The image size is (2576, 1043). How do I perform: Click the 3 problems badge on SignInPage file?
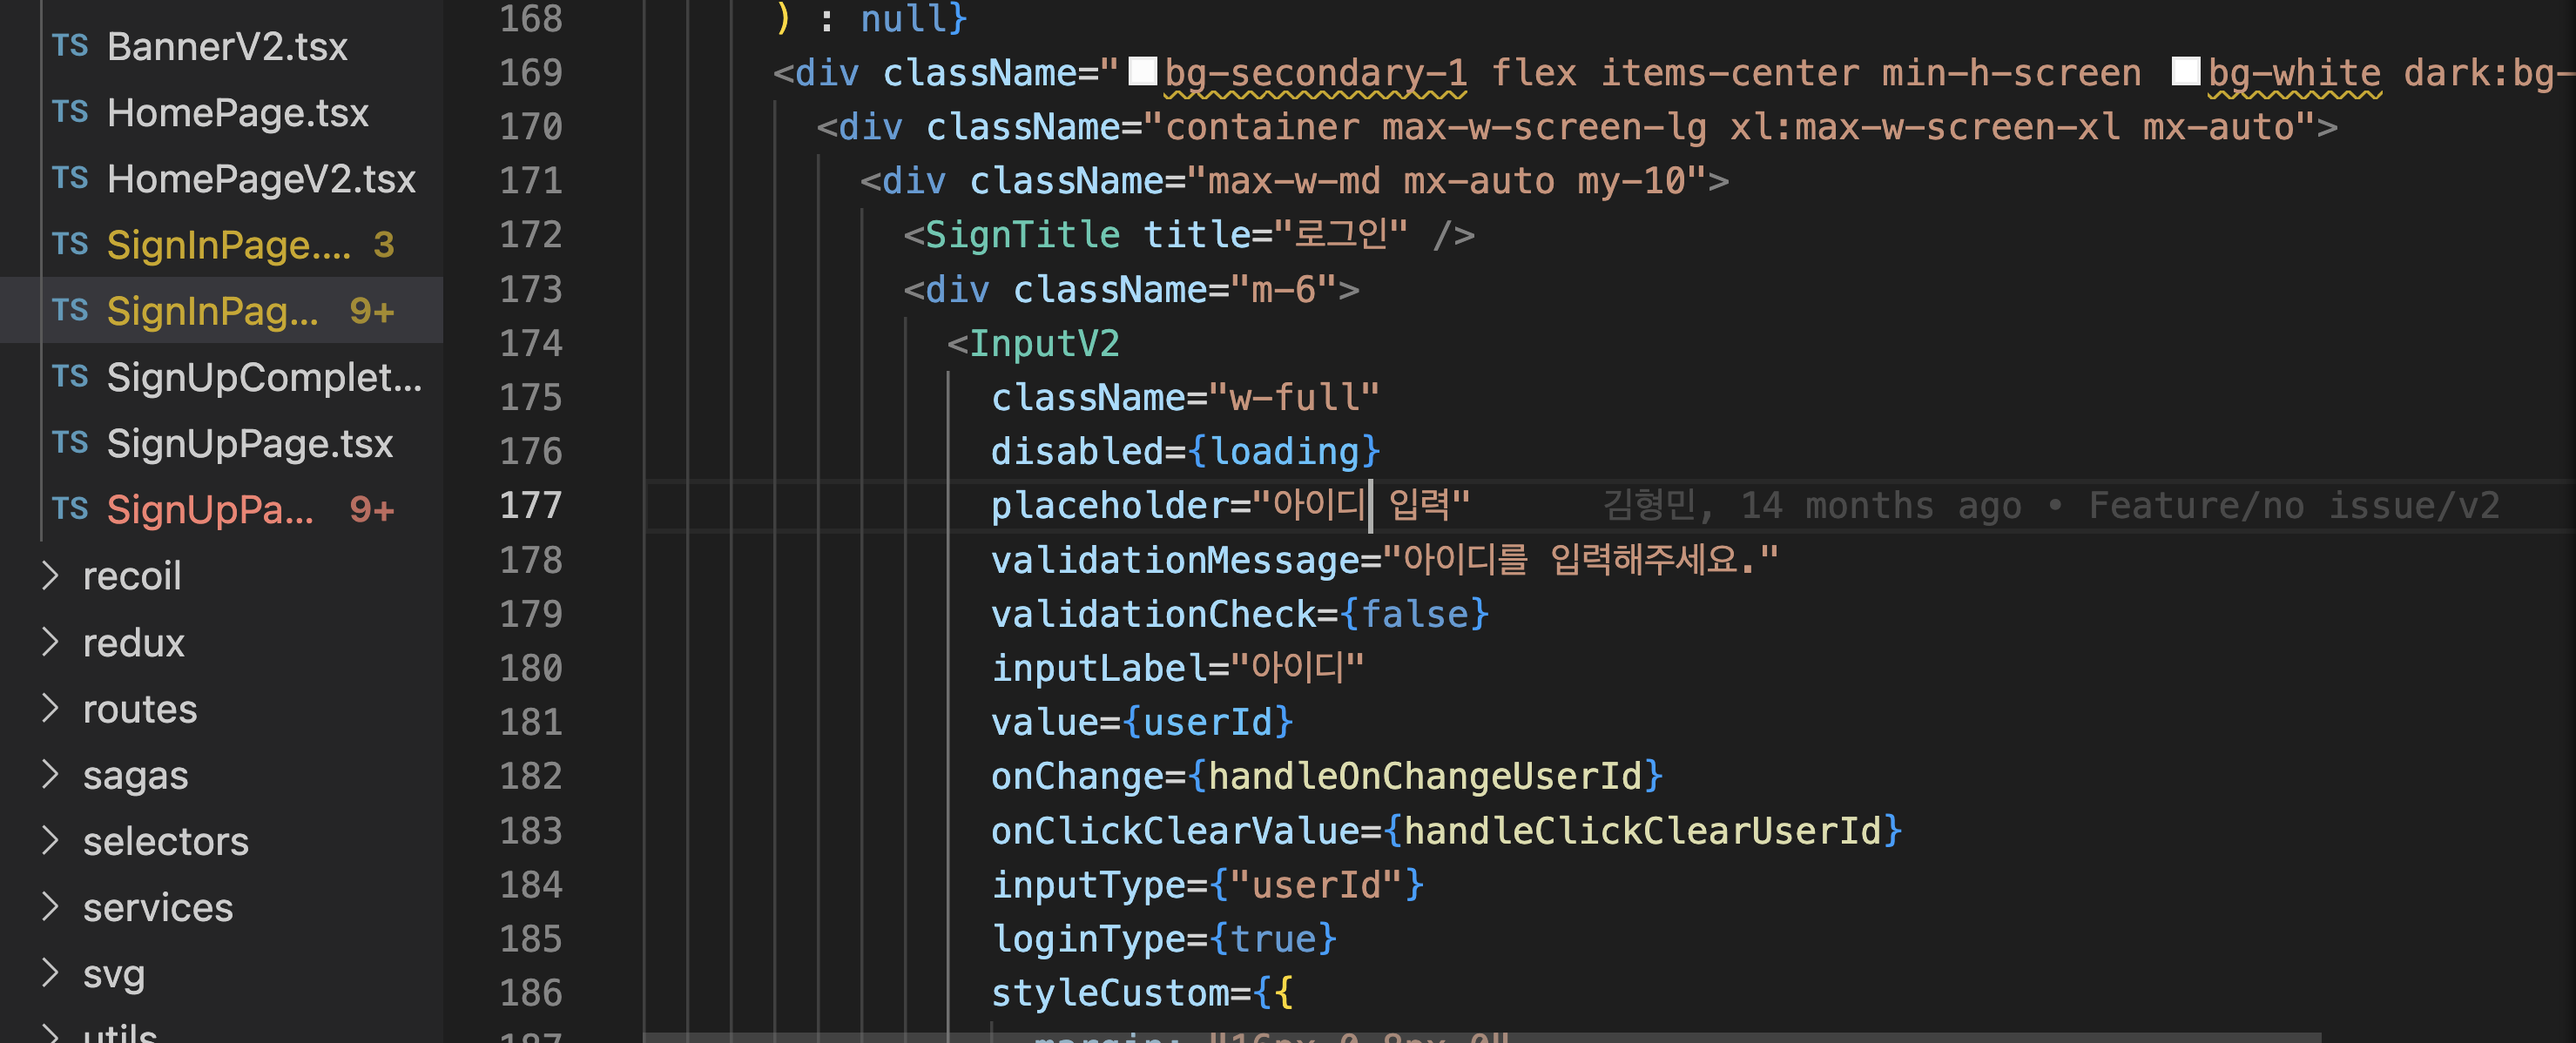(x=383, y=245)
